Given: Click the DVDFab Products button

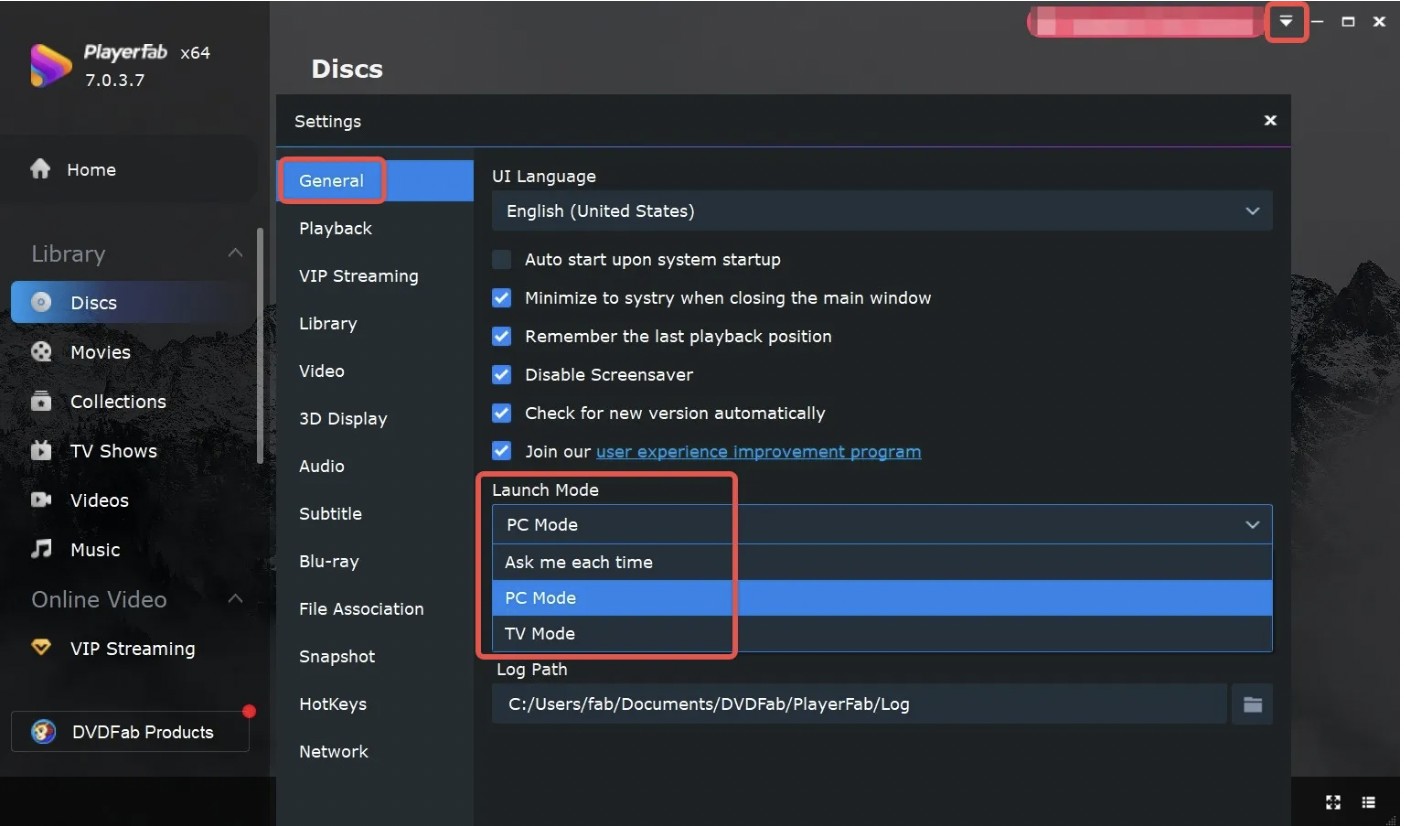Looking at the screenshot, I should click(130, 732).
